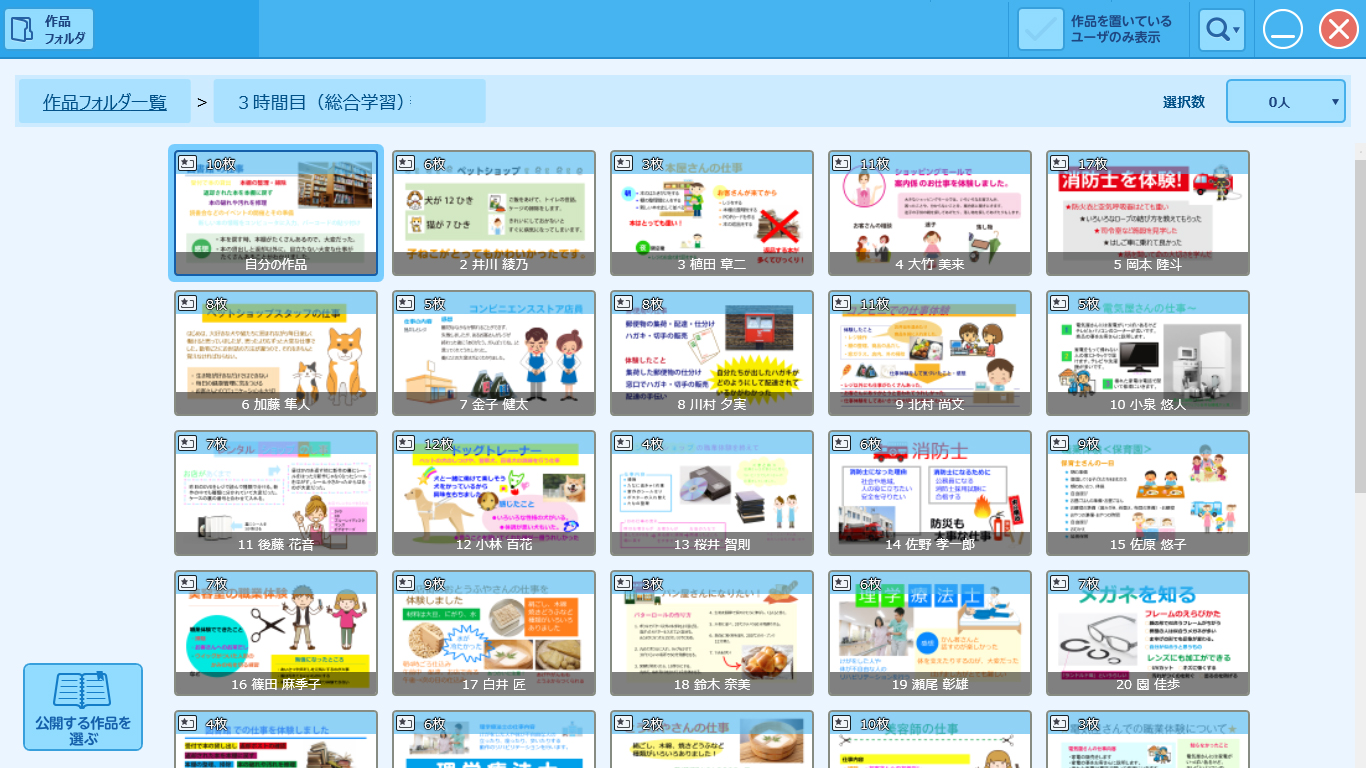
Task: Open 川村 夕実's work thumbnail
Action: pyautogui.click(x=712, y=353)
